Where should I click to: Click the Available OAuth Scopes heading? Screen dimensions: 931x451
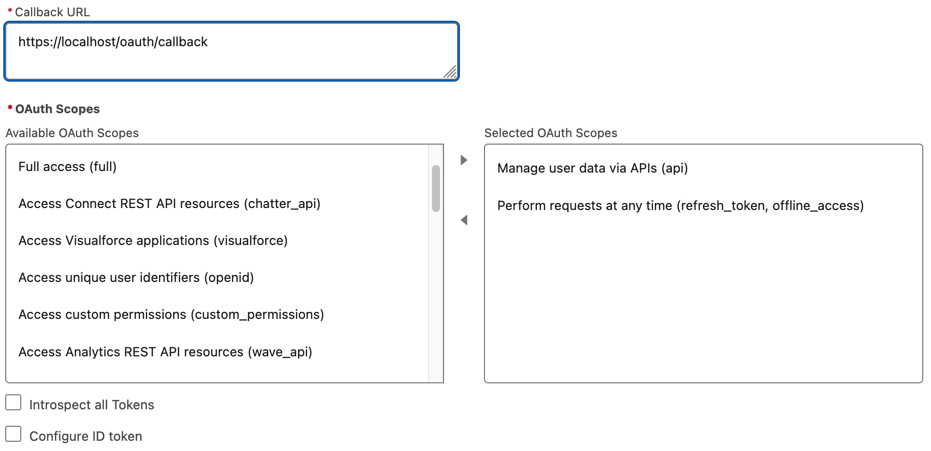pyautogui.click(x=72, y=133)
